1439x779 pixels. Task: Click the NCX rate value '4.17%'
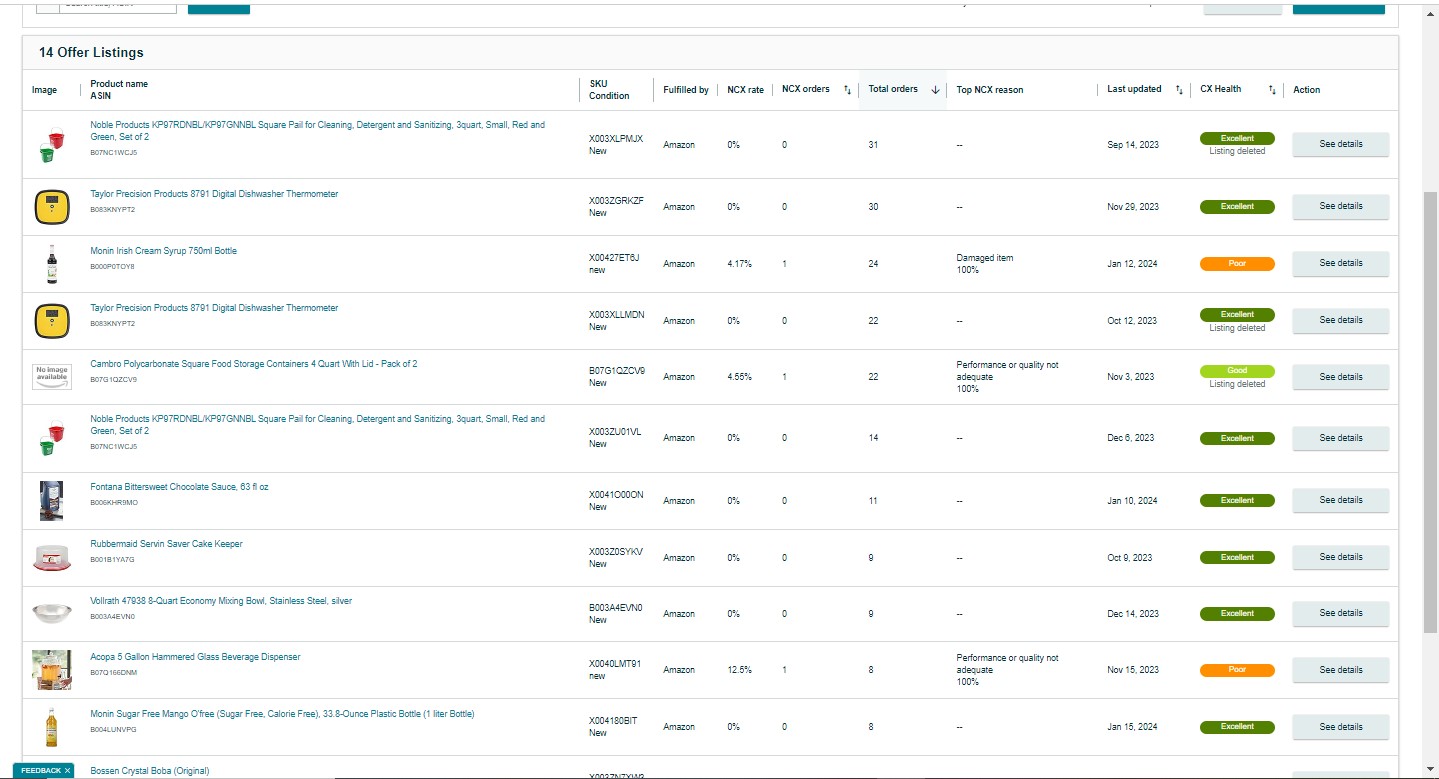[x=739, y=264]
